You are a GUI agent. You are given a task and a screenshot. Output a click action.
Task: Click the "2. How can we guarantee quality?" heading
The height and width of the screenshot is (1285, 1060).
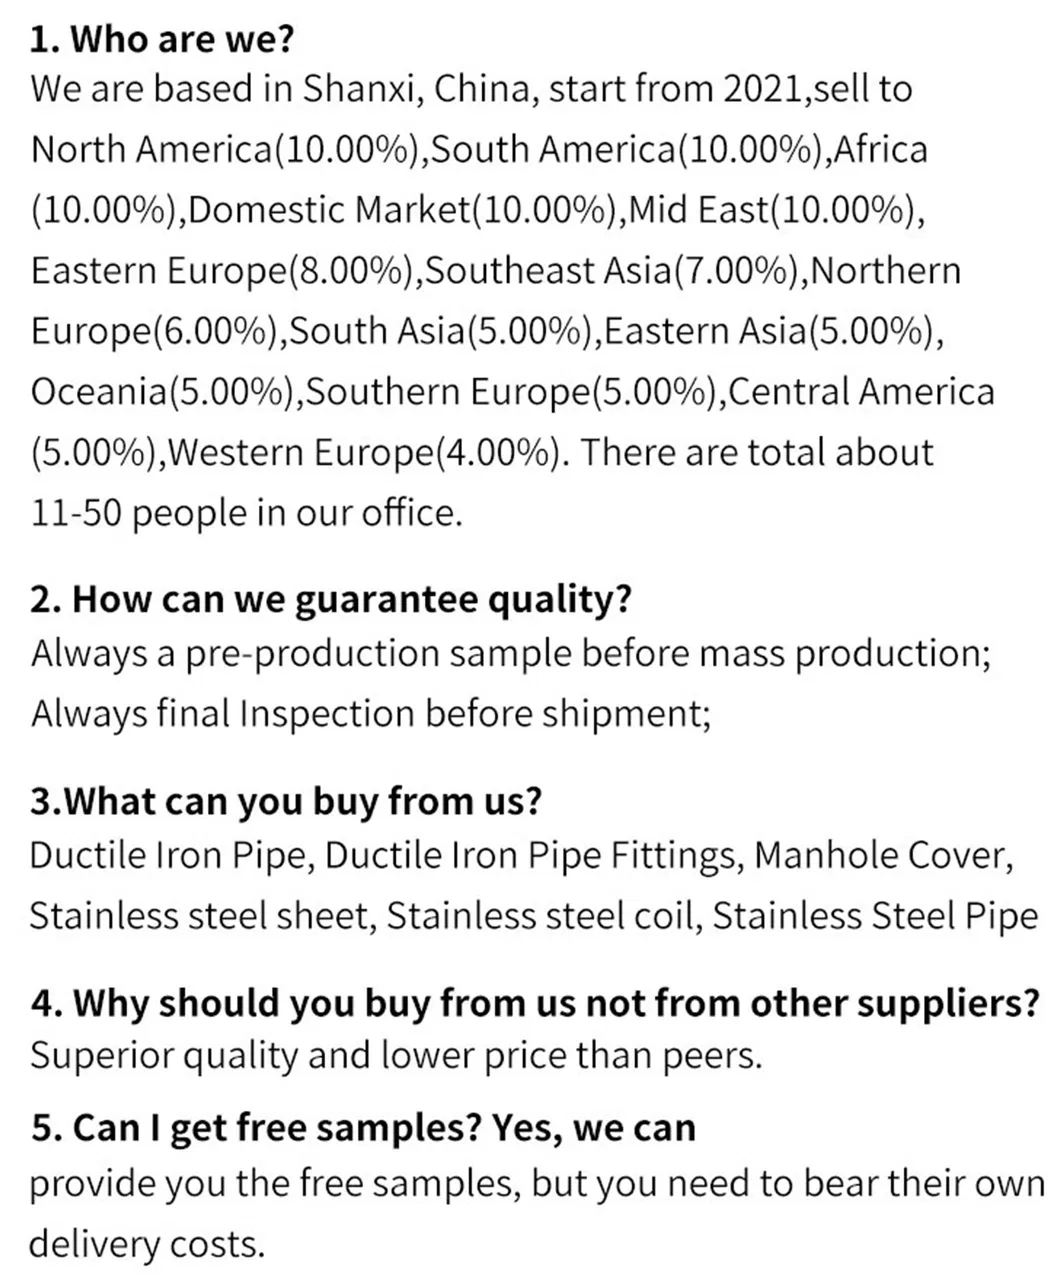click(x=331, y=600)
